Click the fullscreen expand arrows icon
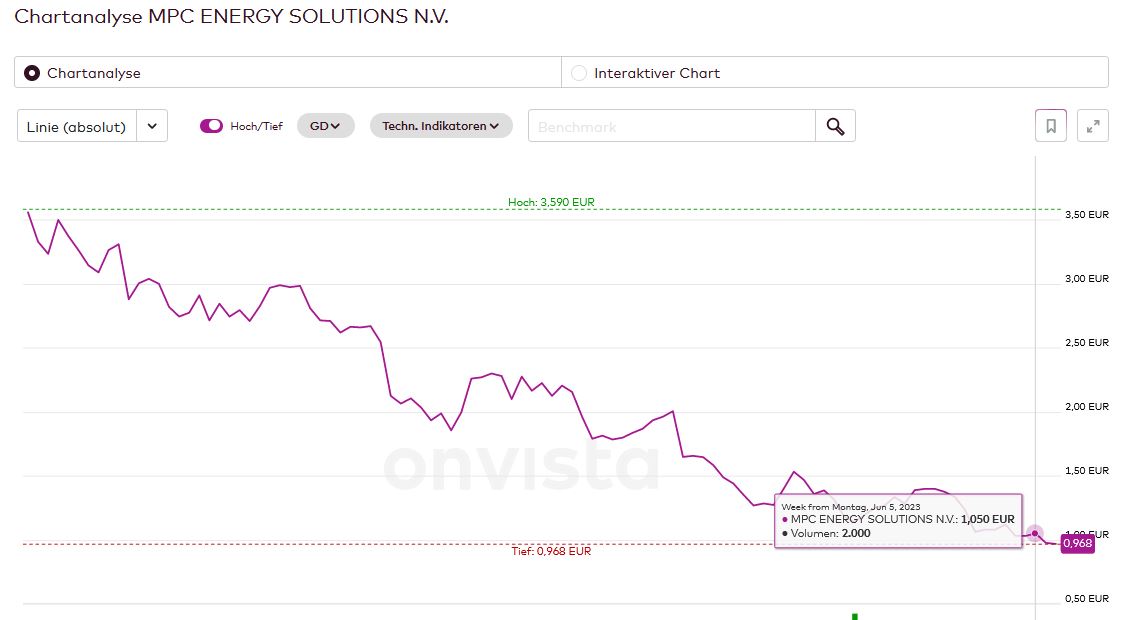1121x620 pixels. coord(1093,126)
